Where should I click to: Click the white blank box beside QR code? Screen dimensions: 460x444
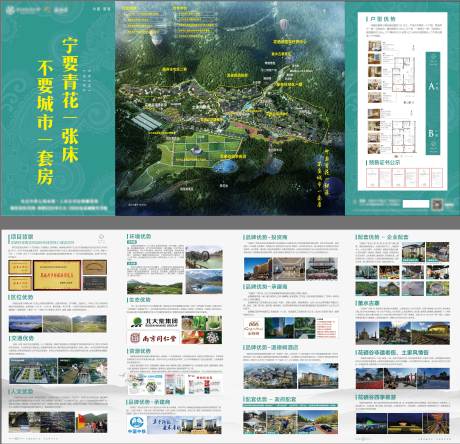tap(416, 204)
